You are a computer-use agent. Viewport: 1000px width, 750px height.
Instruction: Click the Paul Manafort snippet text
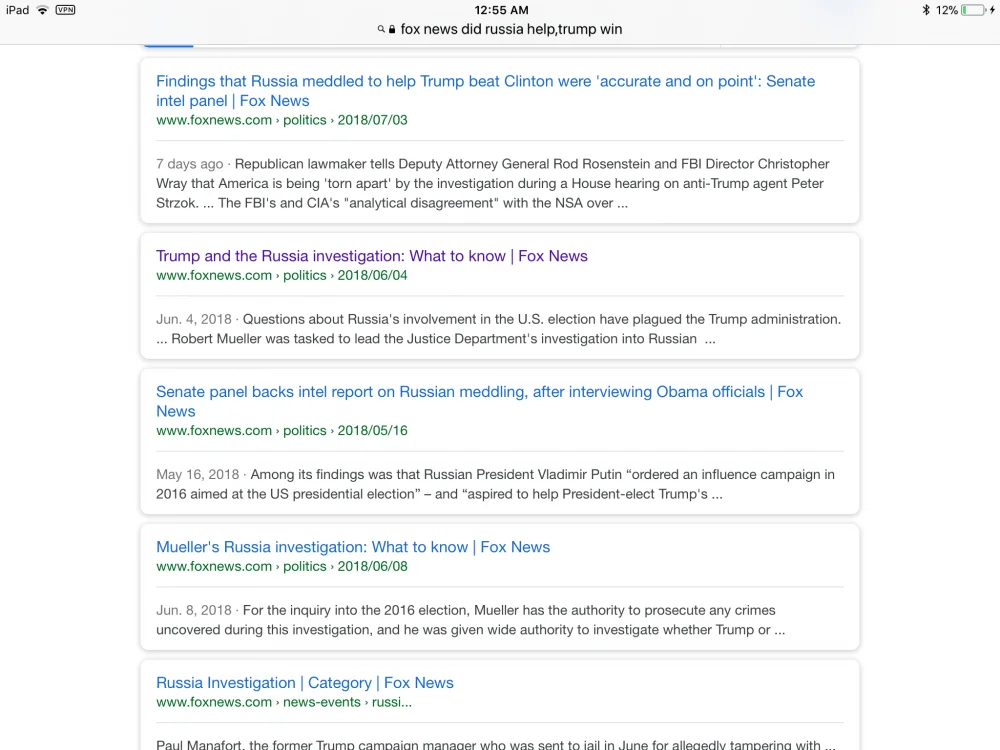(496, 744)
